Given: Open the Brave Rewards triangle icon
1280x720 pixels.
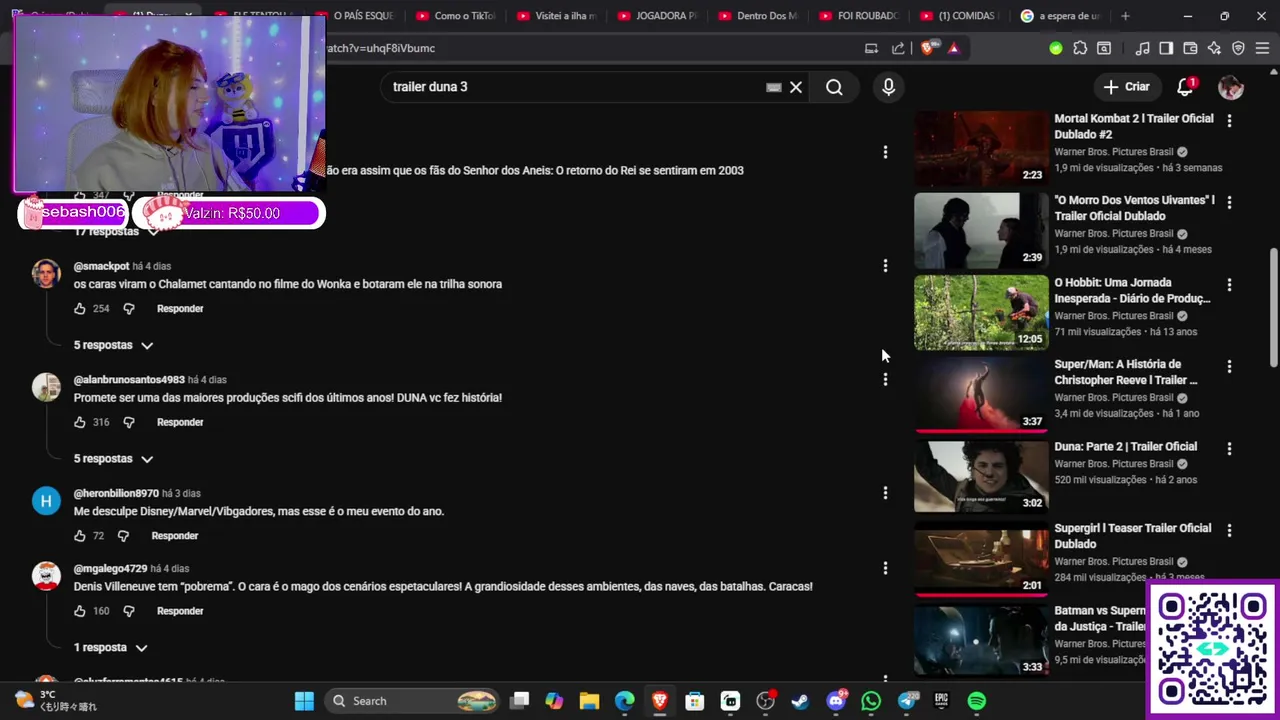Looking at the screenshot, I should pos(953,48).
